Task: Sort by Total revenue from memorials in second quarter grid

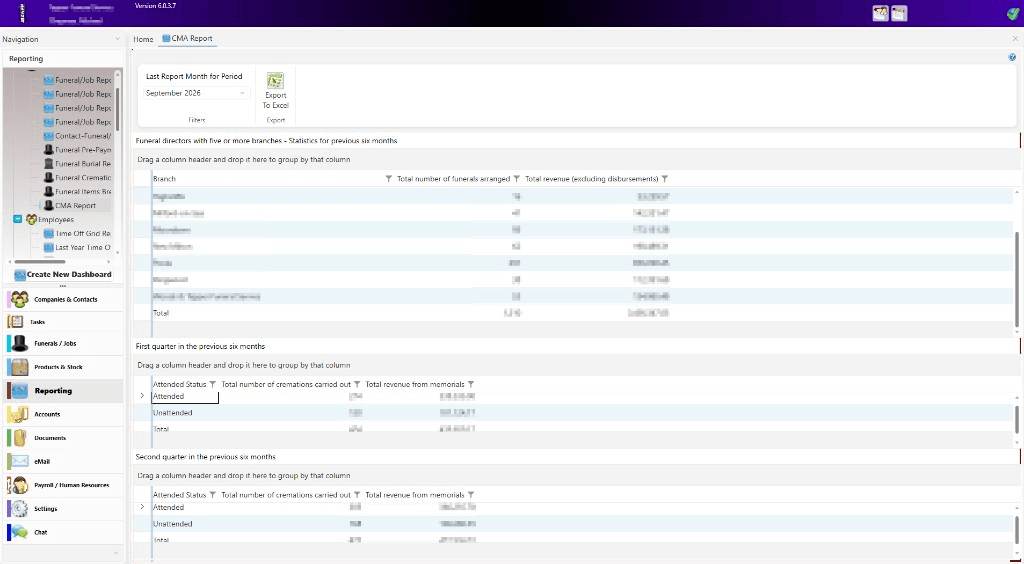Action: [x=415, y=495]
